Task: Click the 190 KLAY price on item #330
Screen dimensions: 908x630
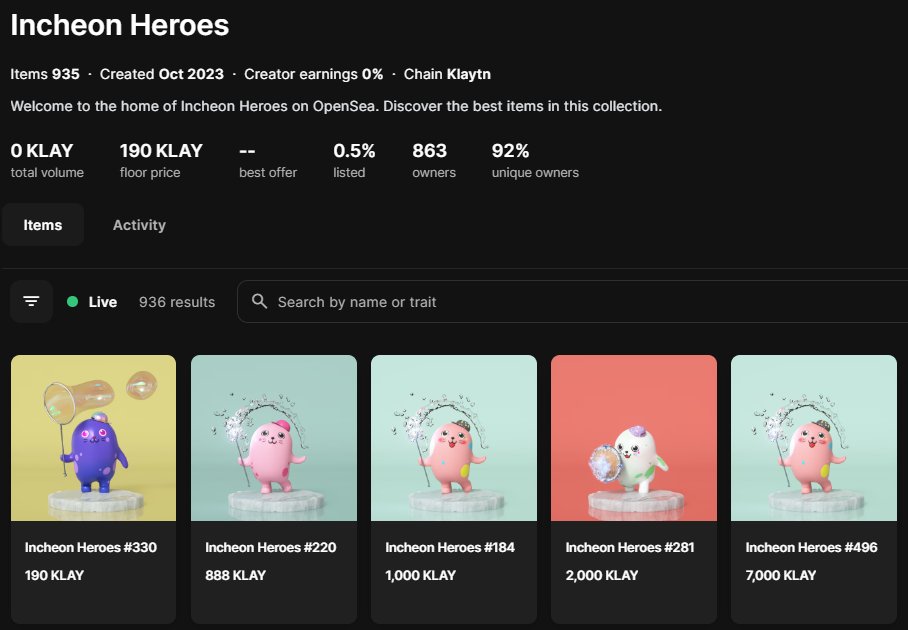Action: pos(54,575)
